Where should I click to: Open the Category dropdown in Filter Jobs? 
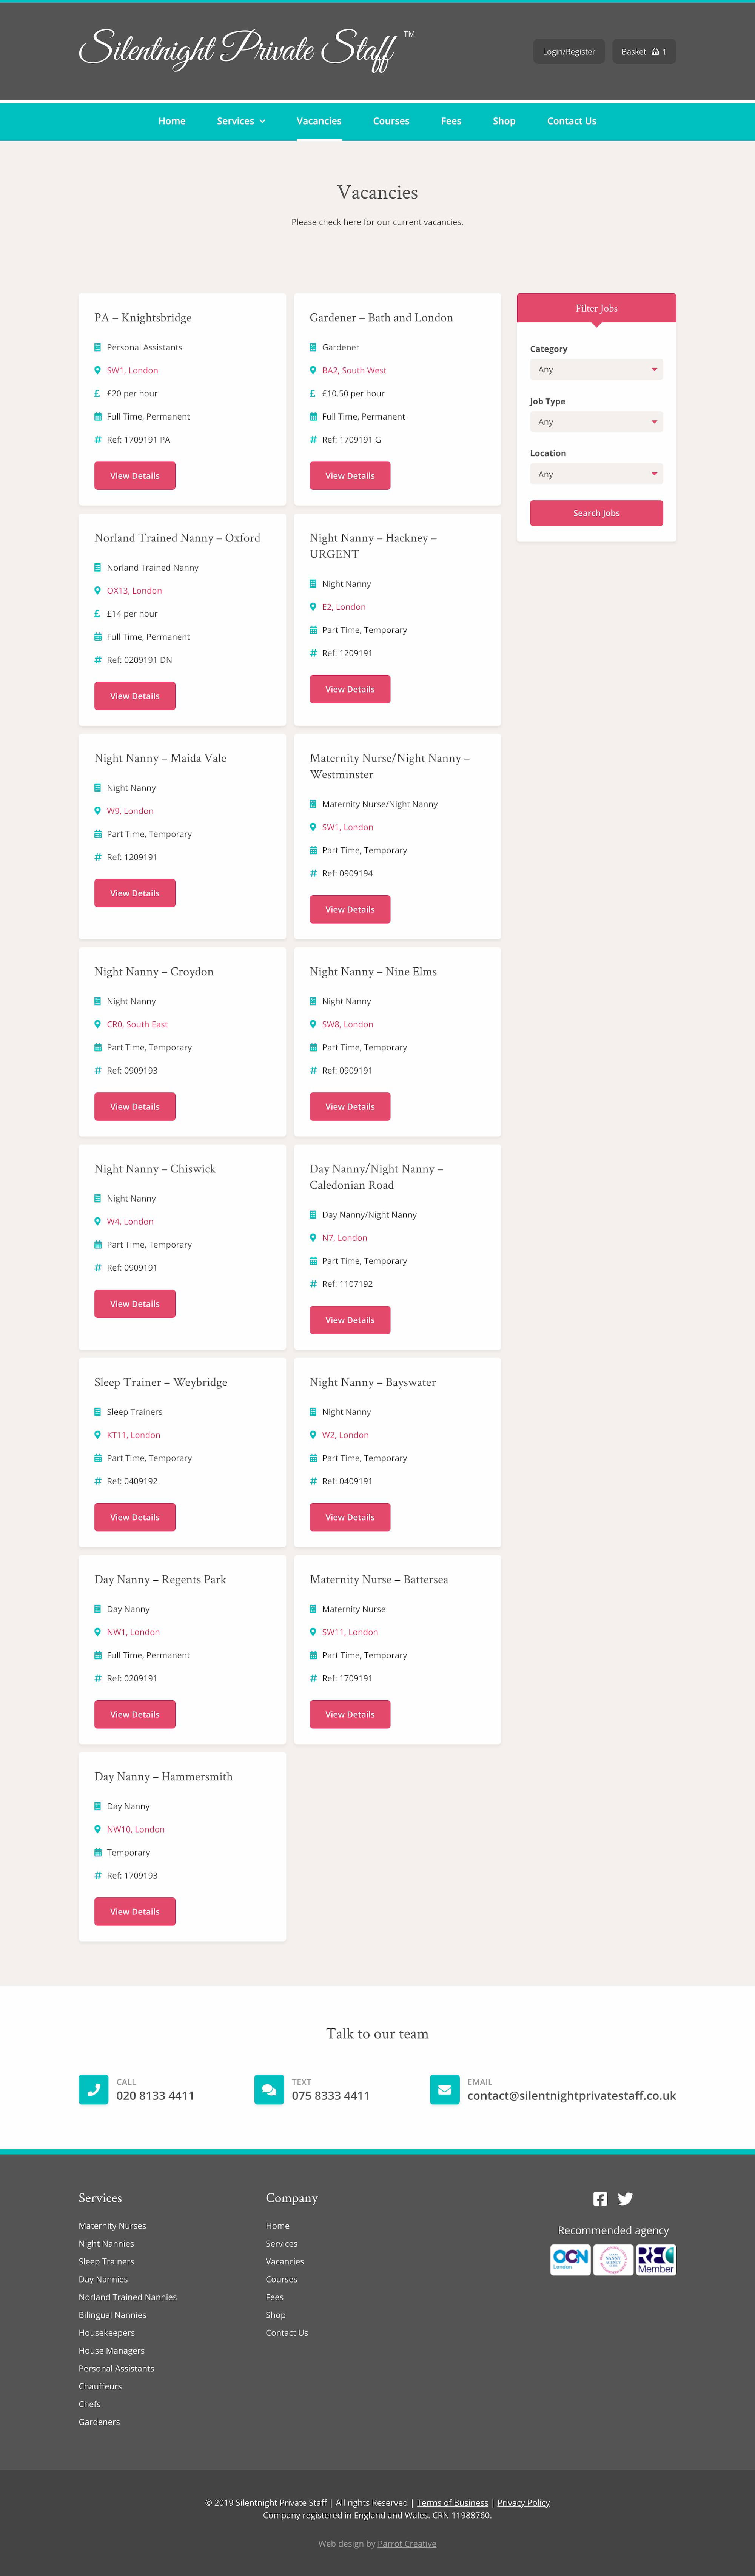(596, 369)
